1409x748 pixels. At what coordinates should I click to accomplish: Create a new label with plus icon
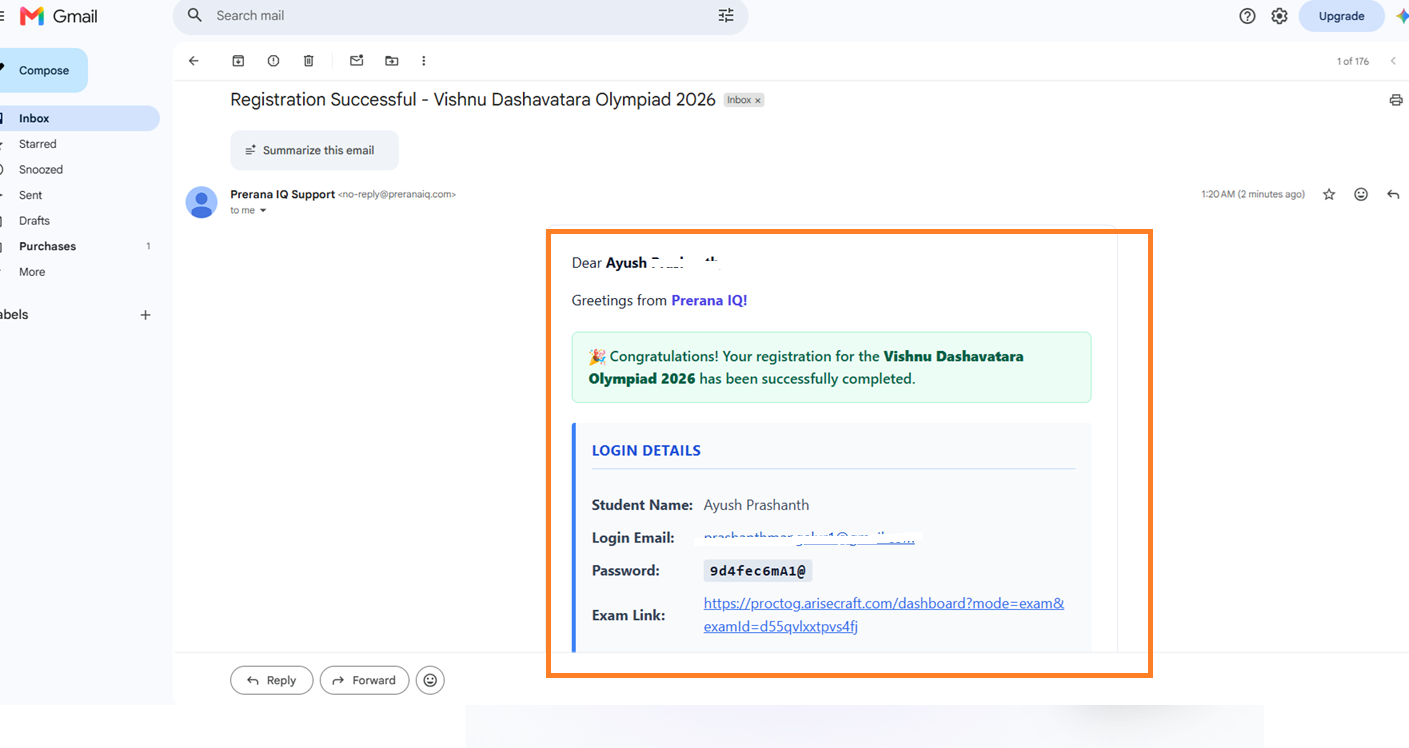[145, 315]
